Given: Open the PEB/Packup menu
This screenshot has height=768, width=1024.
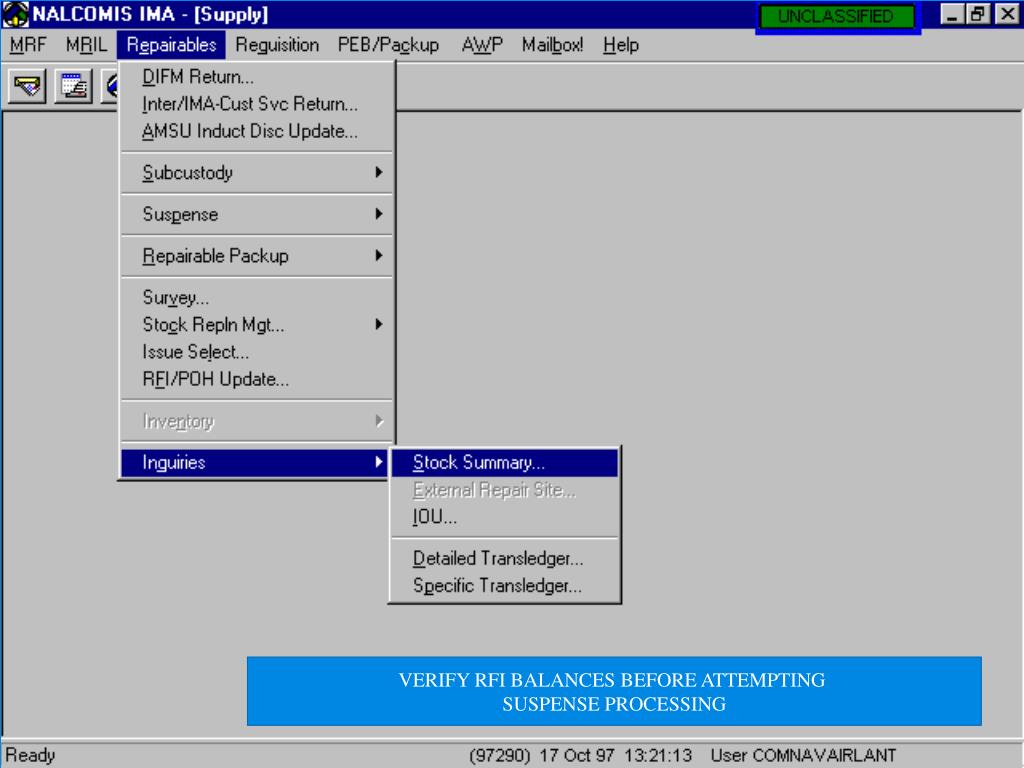Looking at the screenshot, I should pyautogui.click(x=389, y=45).
